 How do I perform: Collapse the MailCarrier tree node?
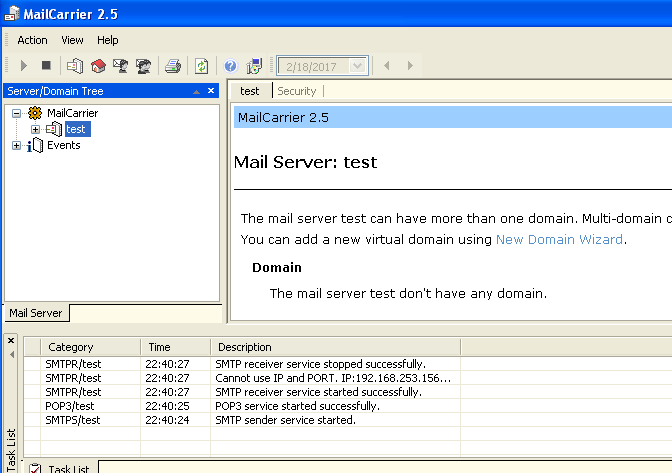pos(18,113)
